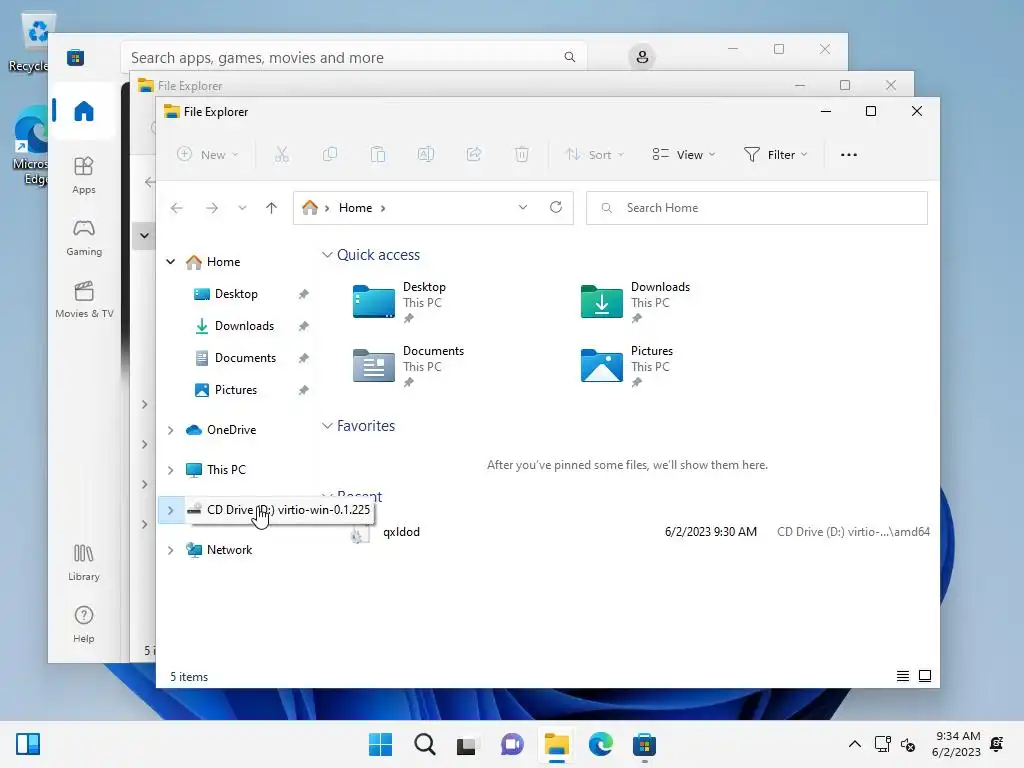Open the Widgets button on taskbar
Image resolution: width=1024 pixels, height=768 pixels.
point(27,744)
